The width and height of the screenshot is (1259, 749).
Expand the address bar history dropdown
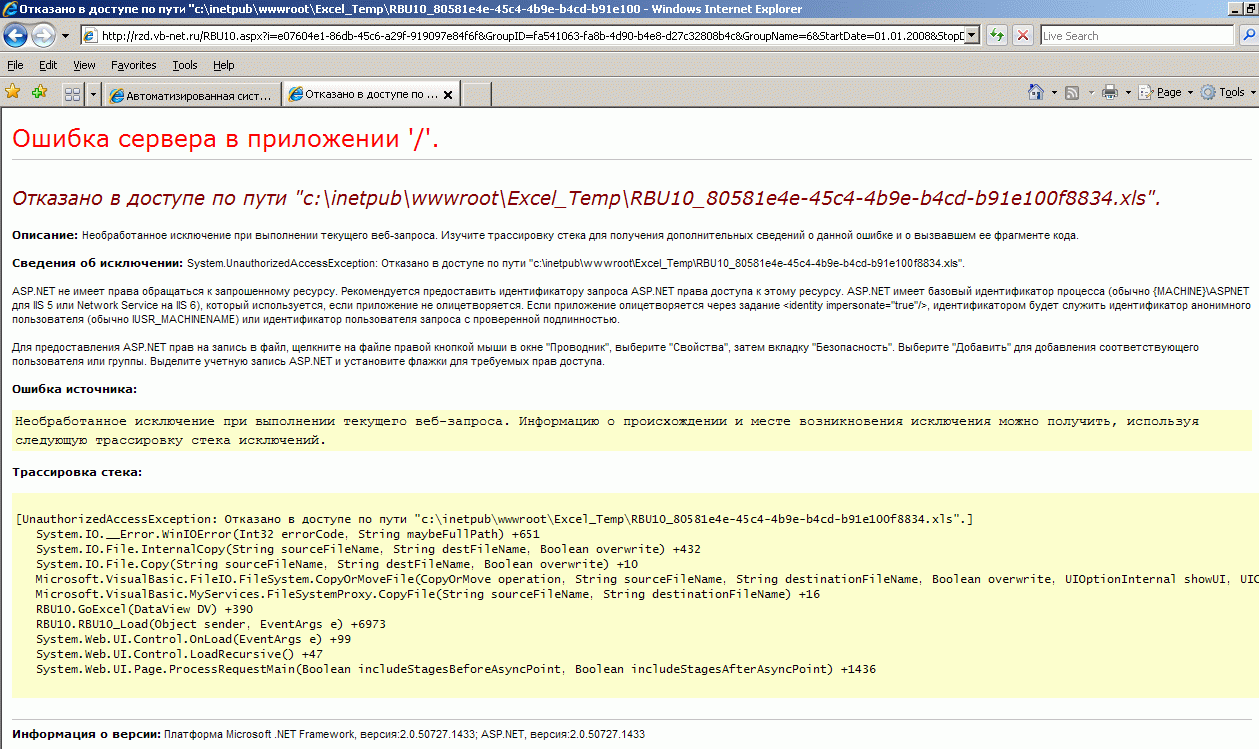coord(973,36)
